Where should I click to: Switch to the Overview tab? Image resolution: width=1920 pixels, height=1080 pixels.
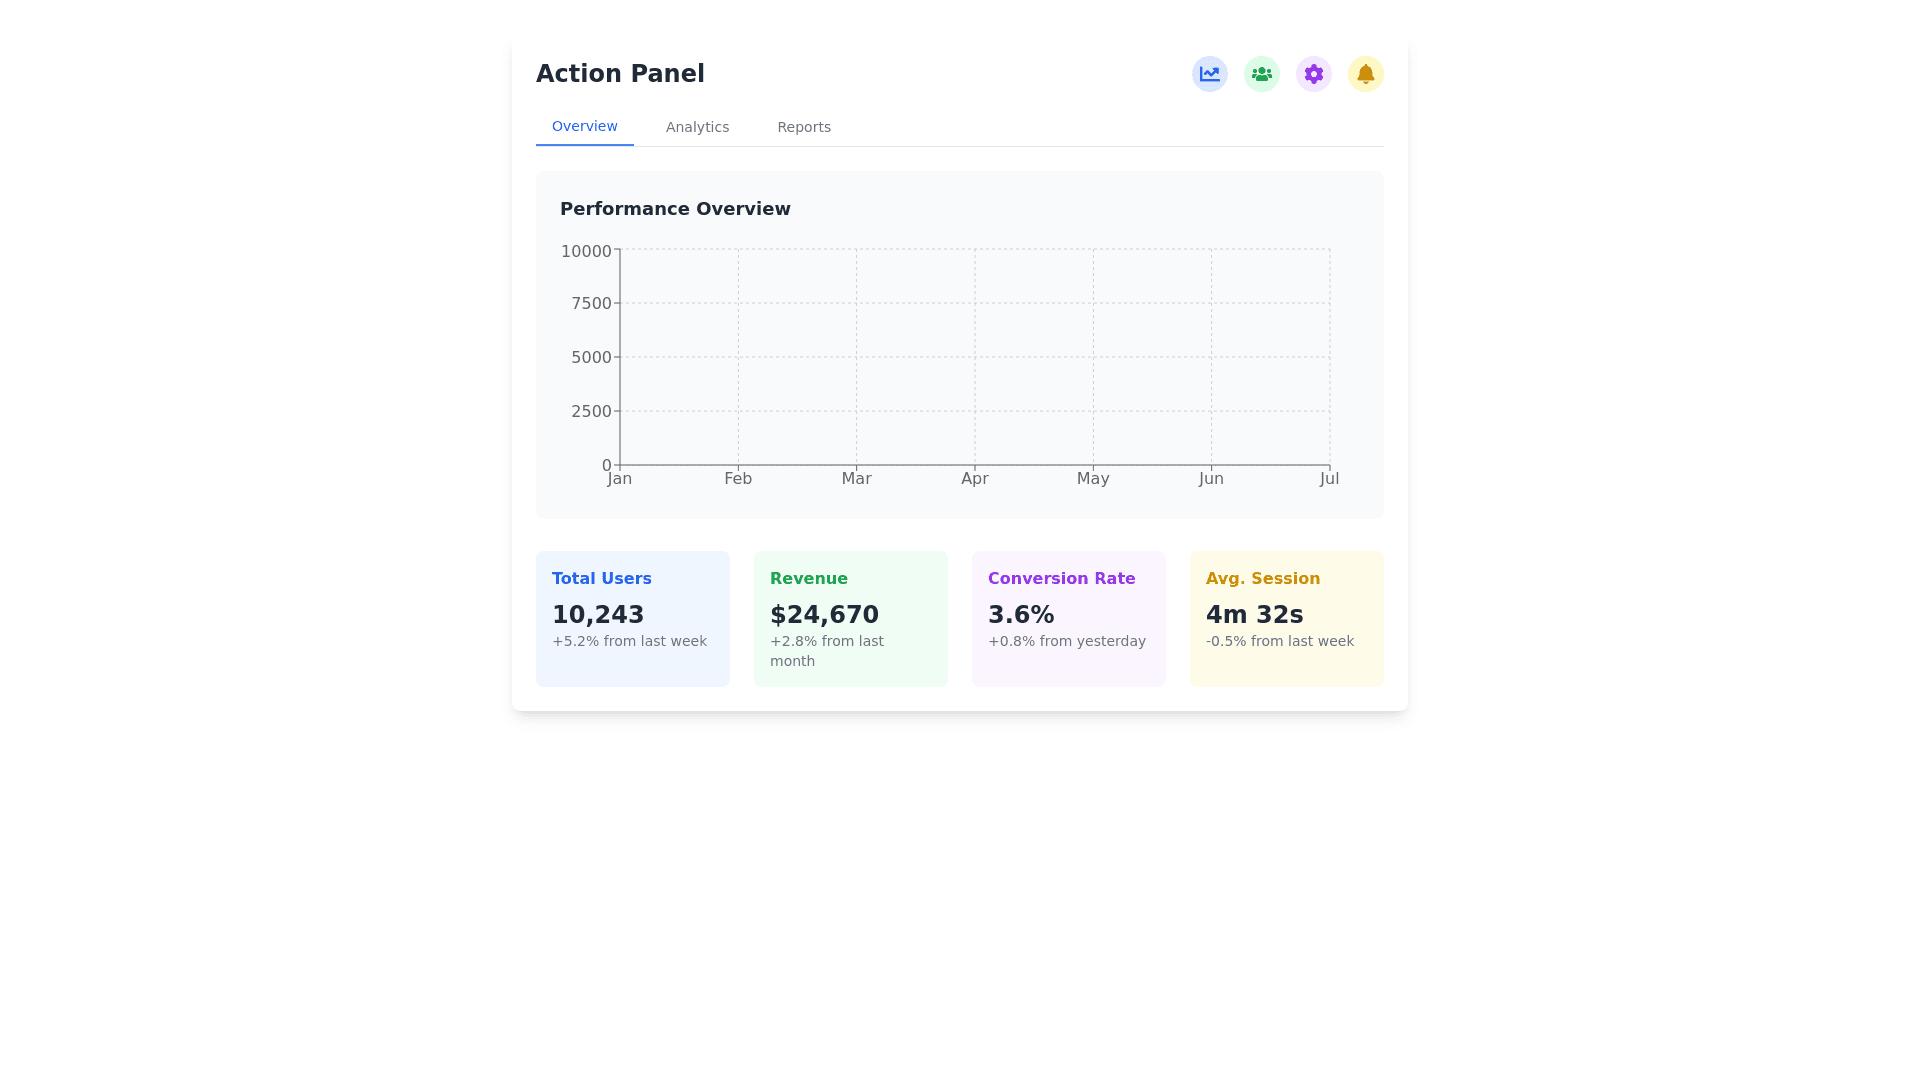point(584,127)
